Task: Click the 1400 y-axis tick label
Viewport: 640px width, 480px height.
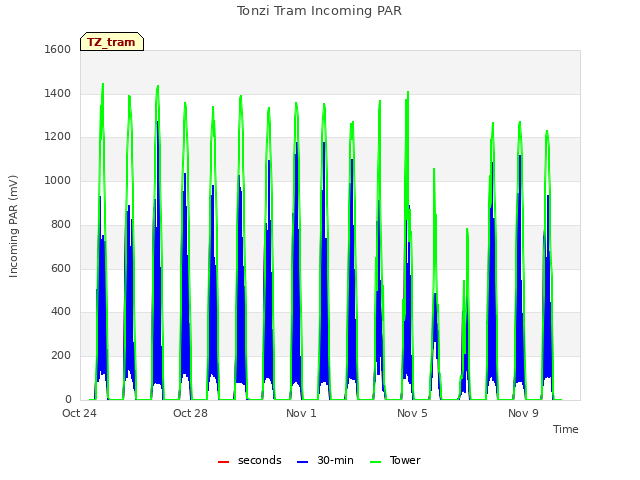Action: [58, 93]
